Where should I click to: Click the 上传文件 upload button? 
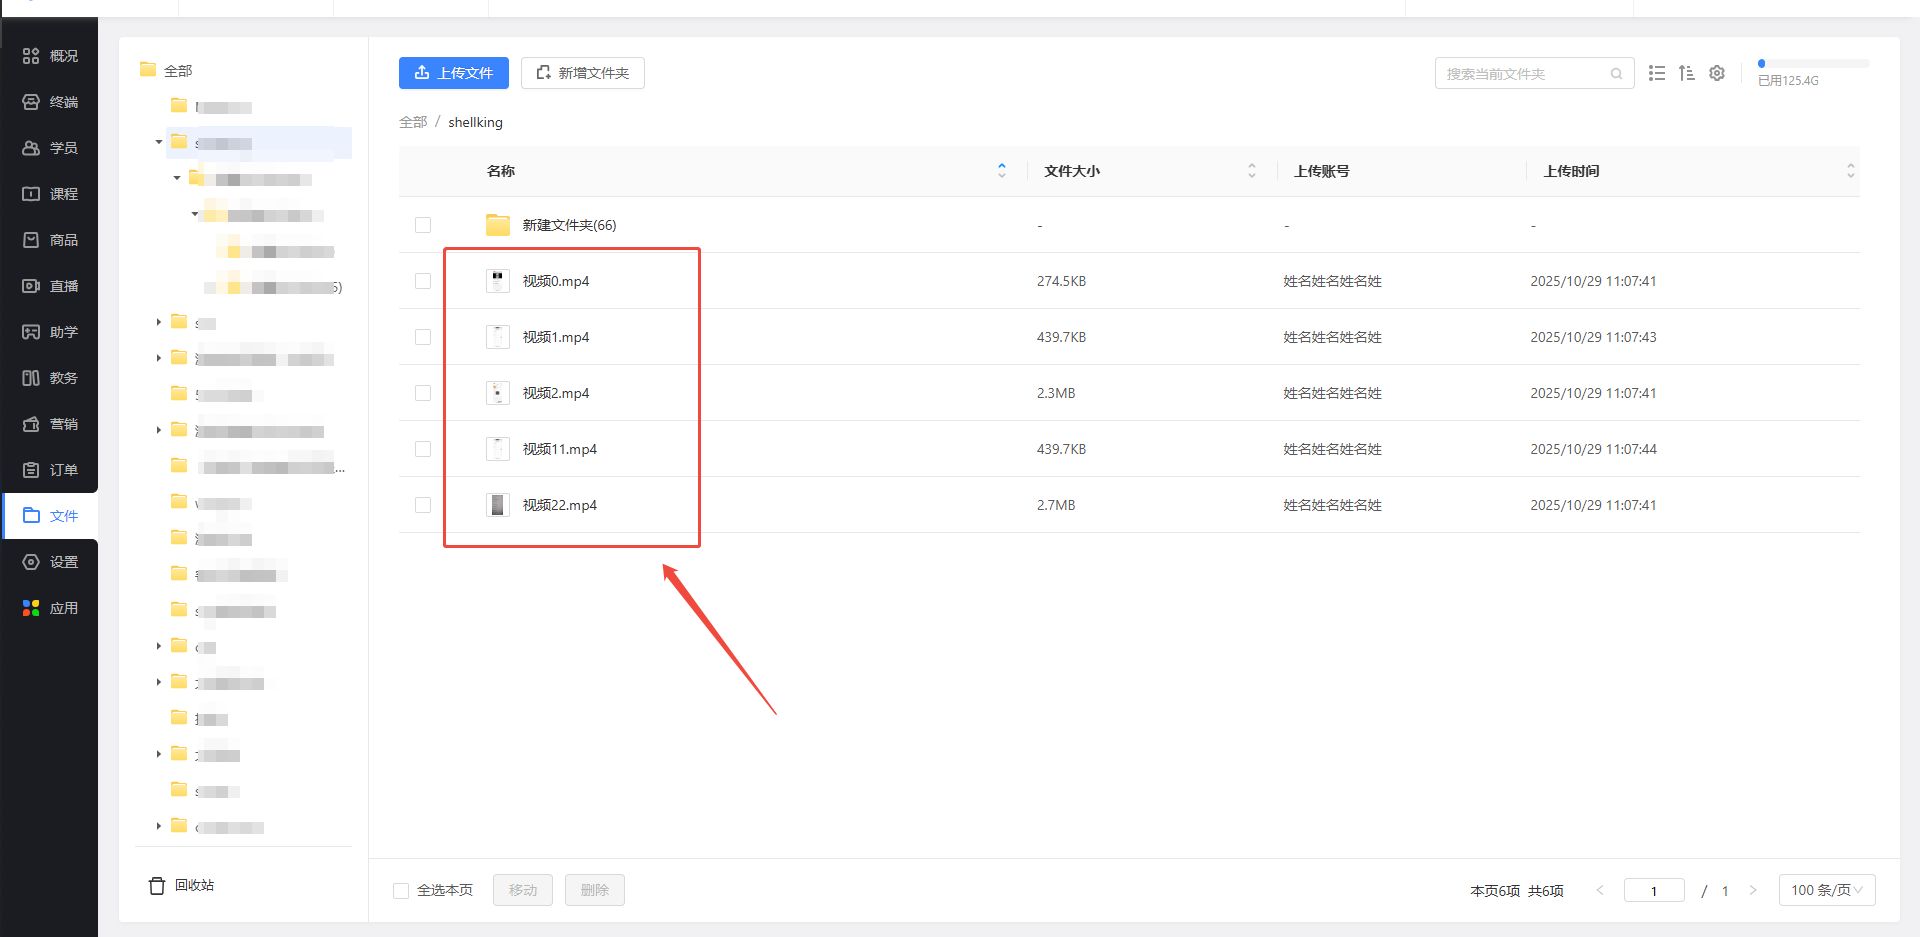(x=454, y=73)
